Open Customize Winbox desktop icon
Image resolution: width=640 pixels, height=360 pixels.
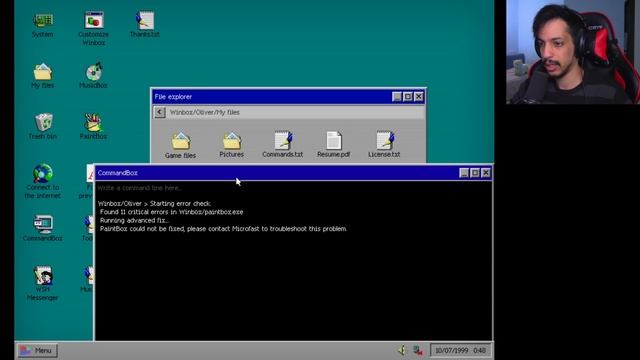93,29
